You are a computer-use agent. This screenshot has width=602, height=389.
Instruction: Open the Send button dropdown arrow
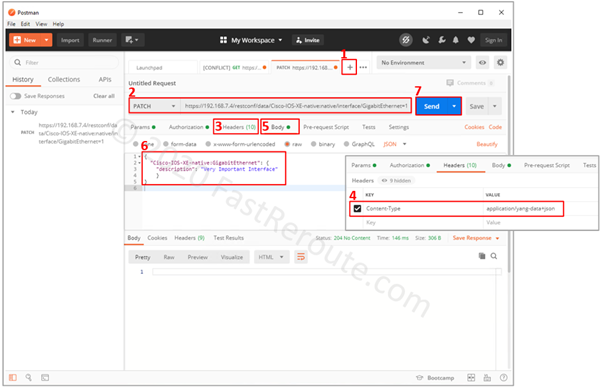[x=454, y=106]
